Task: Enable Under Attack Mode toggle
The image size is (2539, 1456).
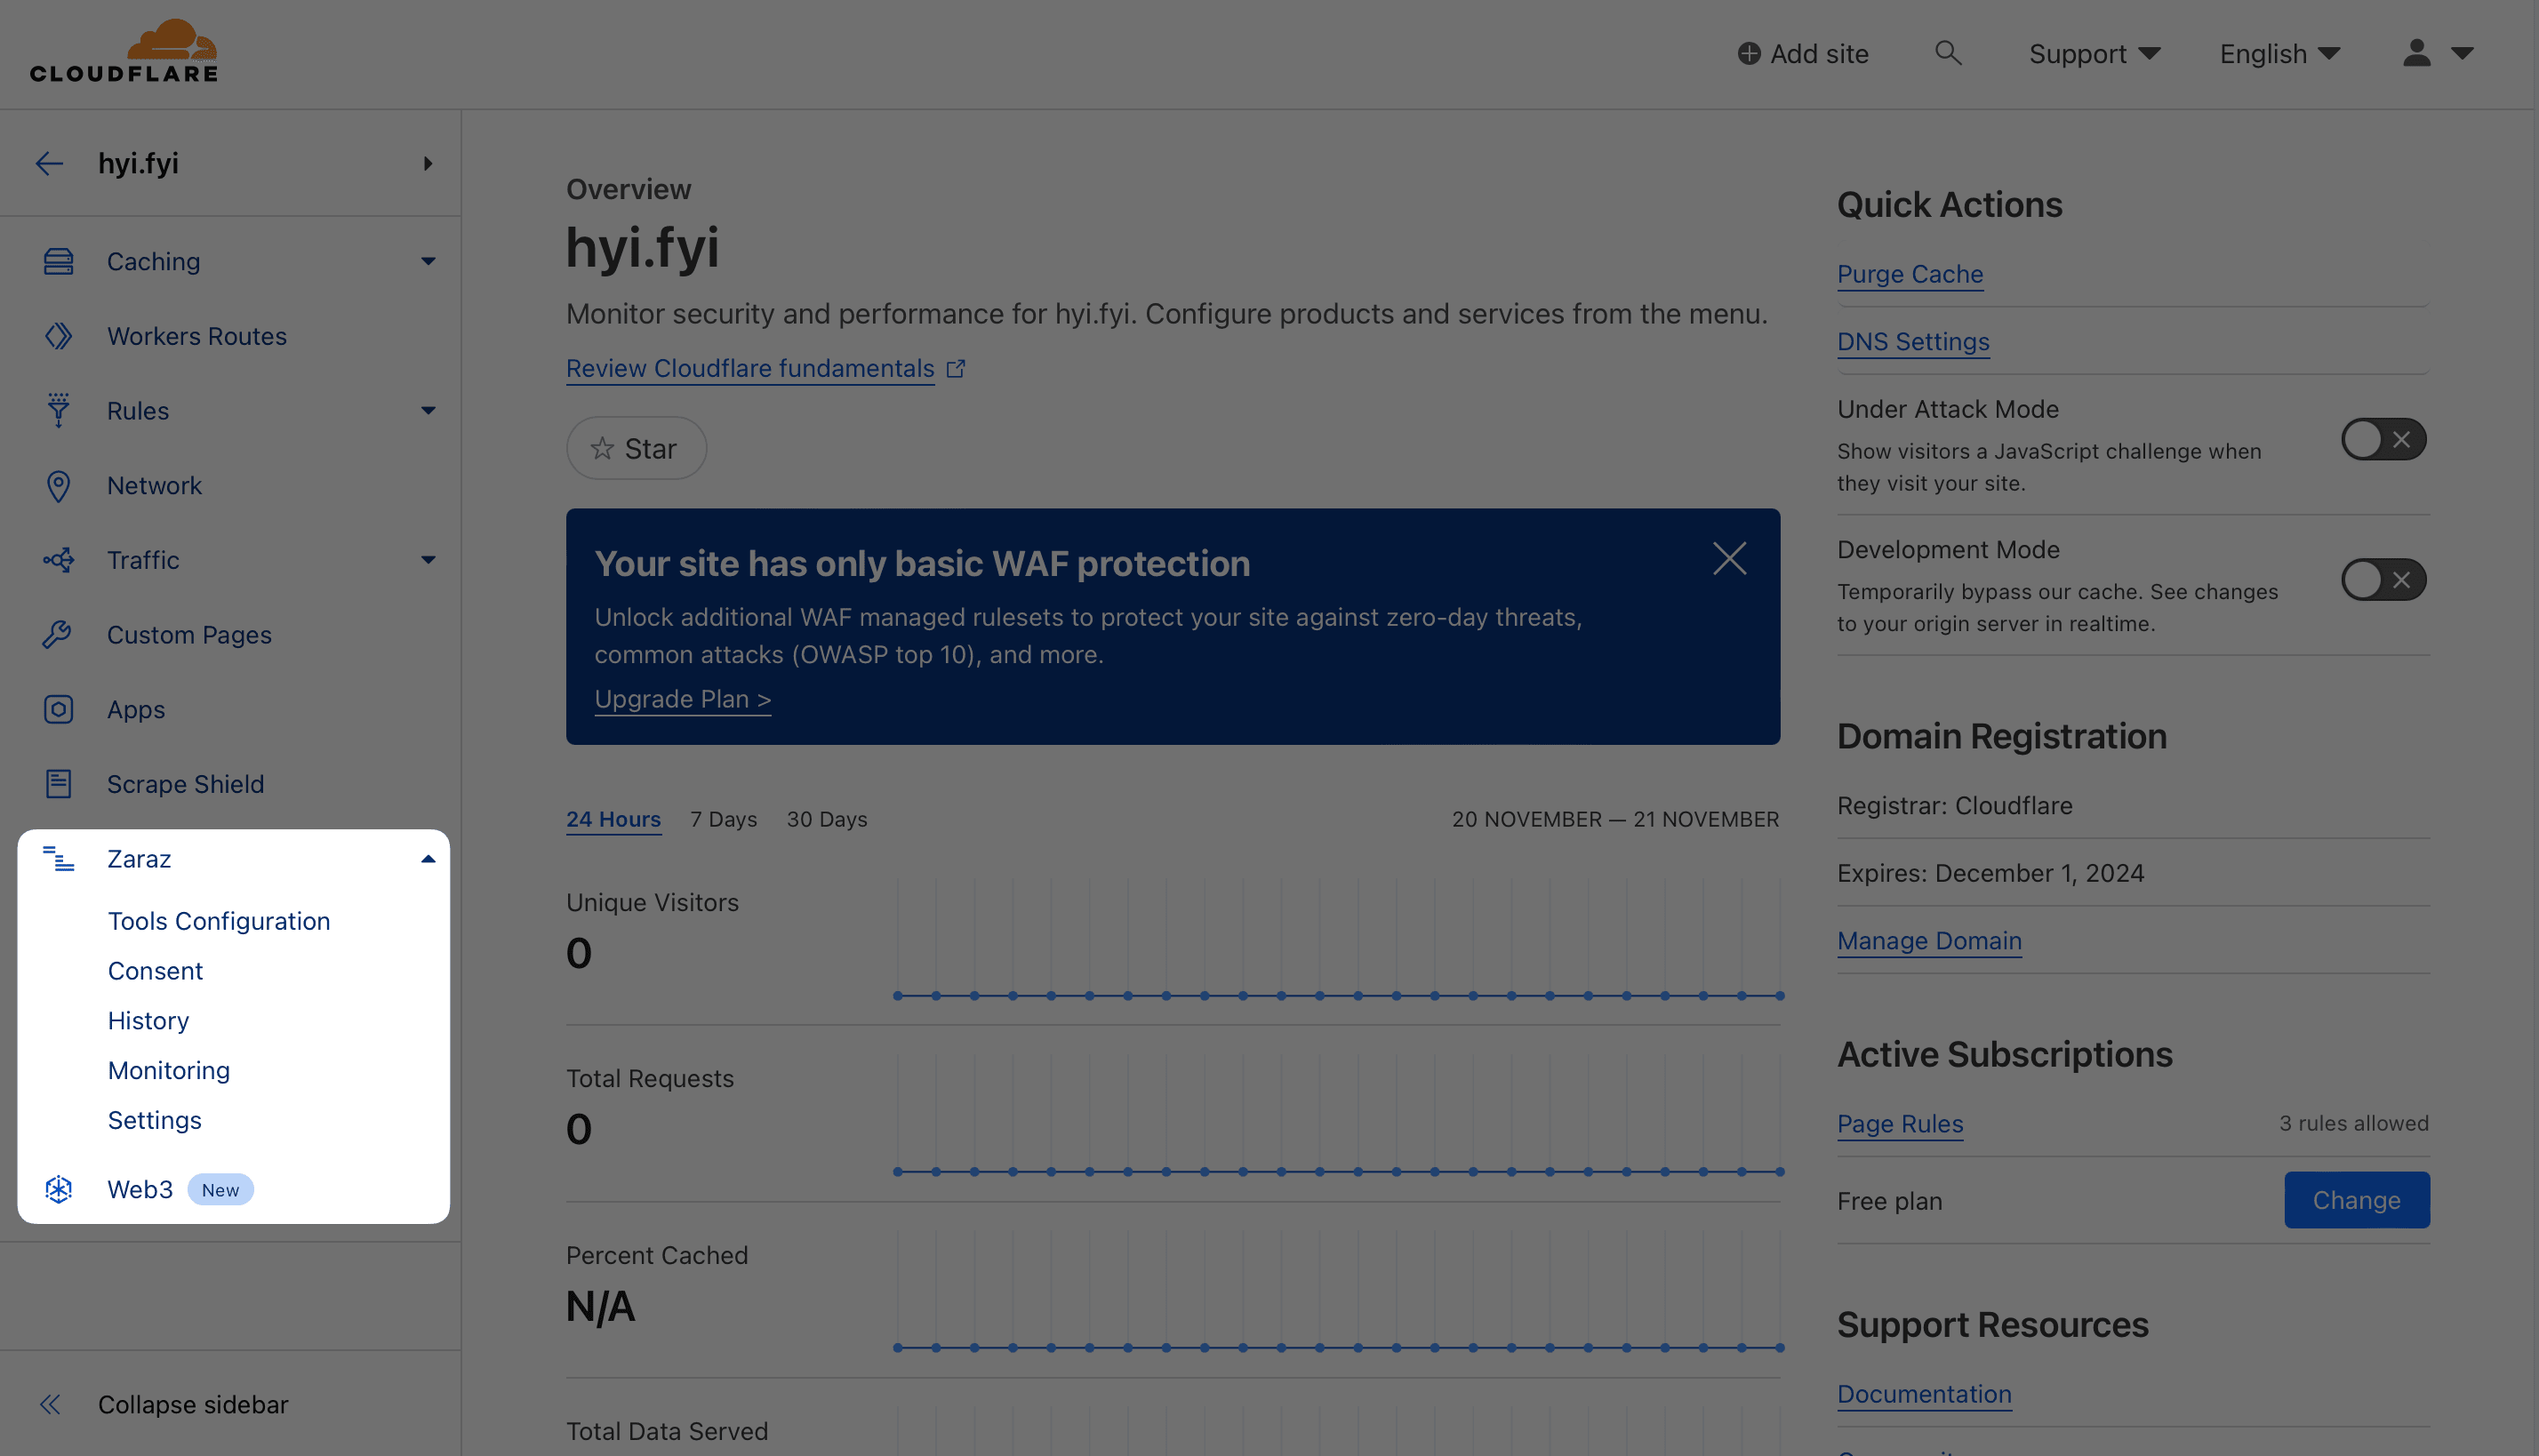Action: click(x=2383, y=439)
